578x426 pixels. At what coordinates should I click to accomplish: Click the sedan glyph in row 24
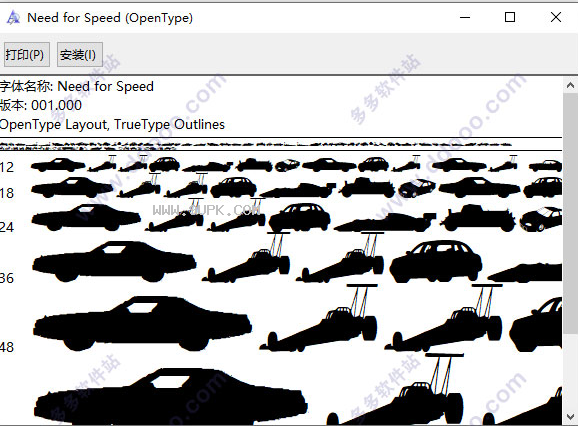click(300, 217)
